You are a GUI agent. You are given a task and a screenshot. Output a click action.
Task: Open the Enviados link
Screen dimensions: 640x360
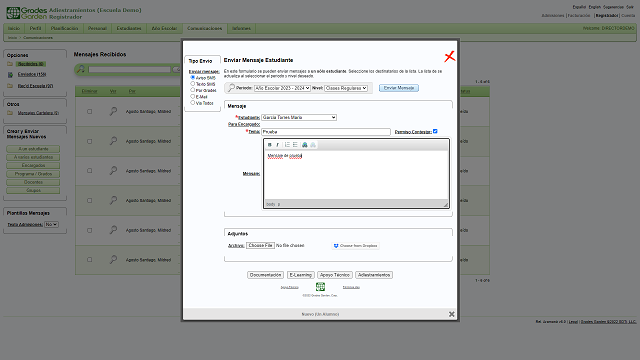coord(32,74)
